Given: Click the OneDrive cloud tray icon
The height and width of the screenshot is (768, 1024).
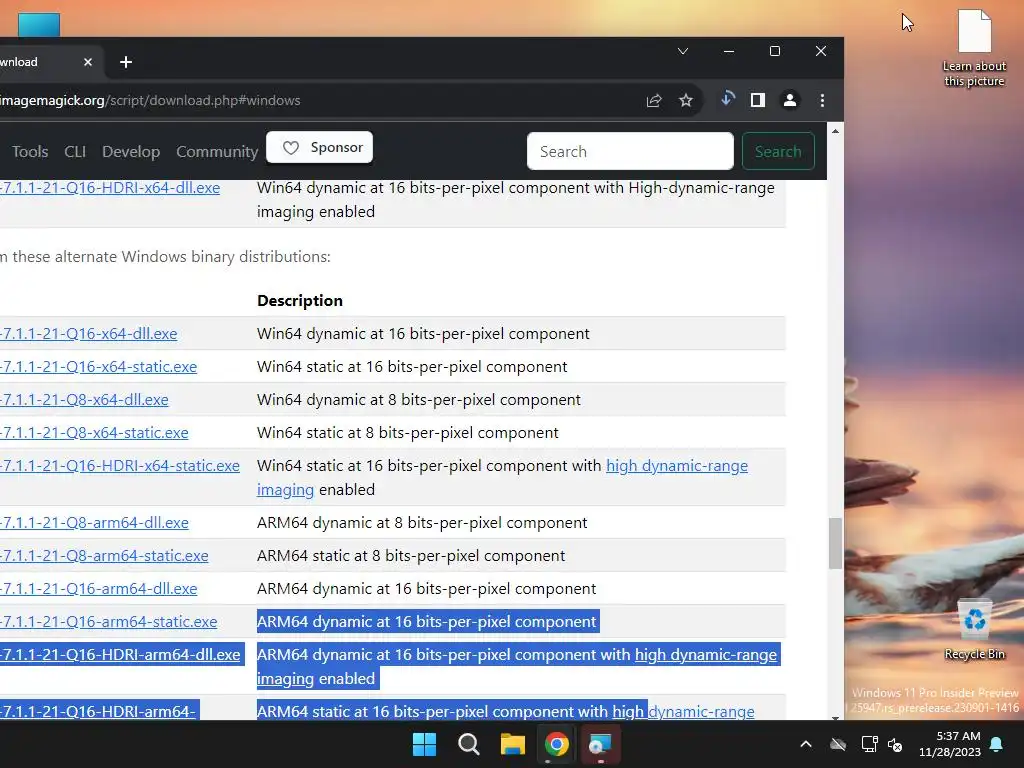Looking at the screenshot, I should pos(838,744).
